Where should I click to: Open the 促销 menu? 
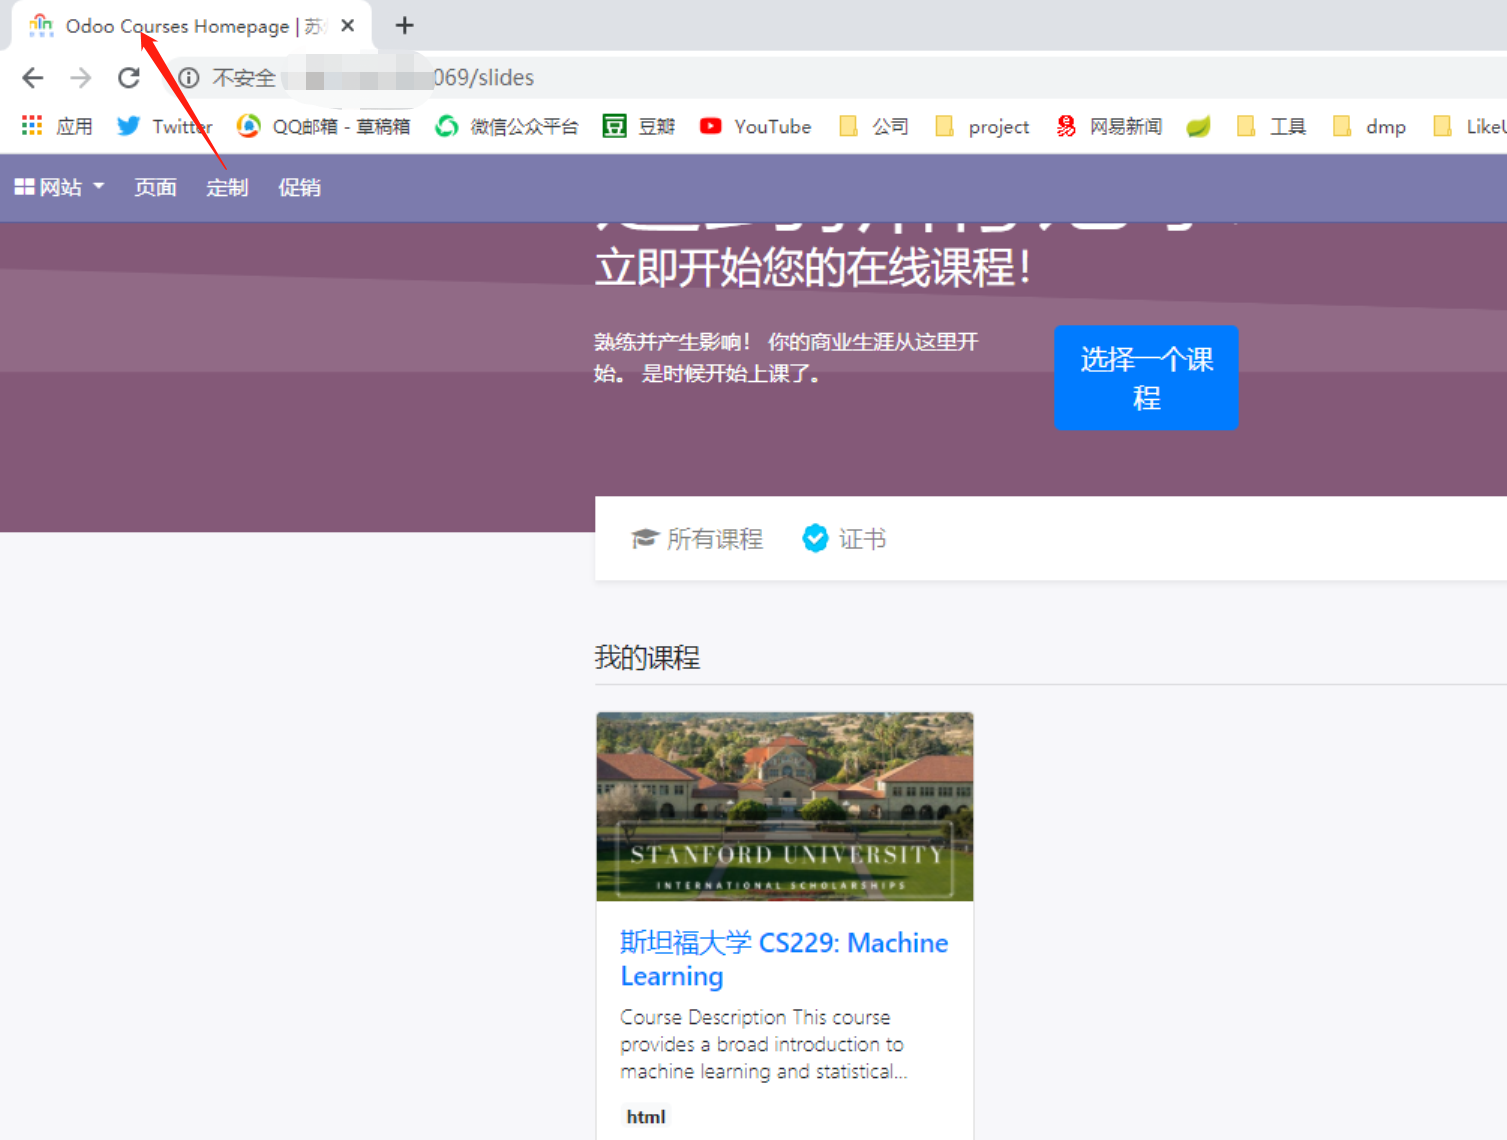click(x=299, y=187)
